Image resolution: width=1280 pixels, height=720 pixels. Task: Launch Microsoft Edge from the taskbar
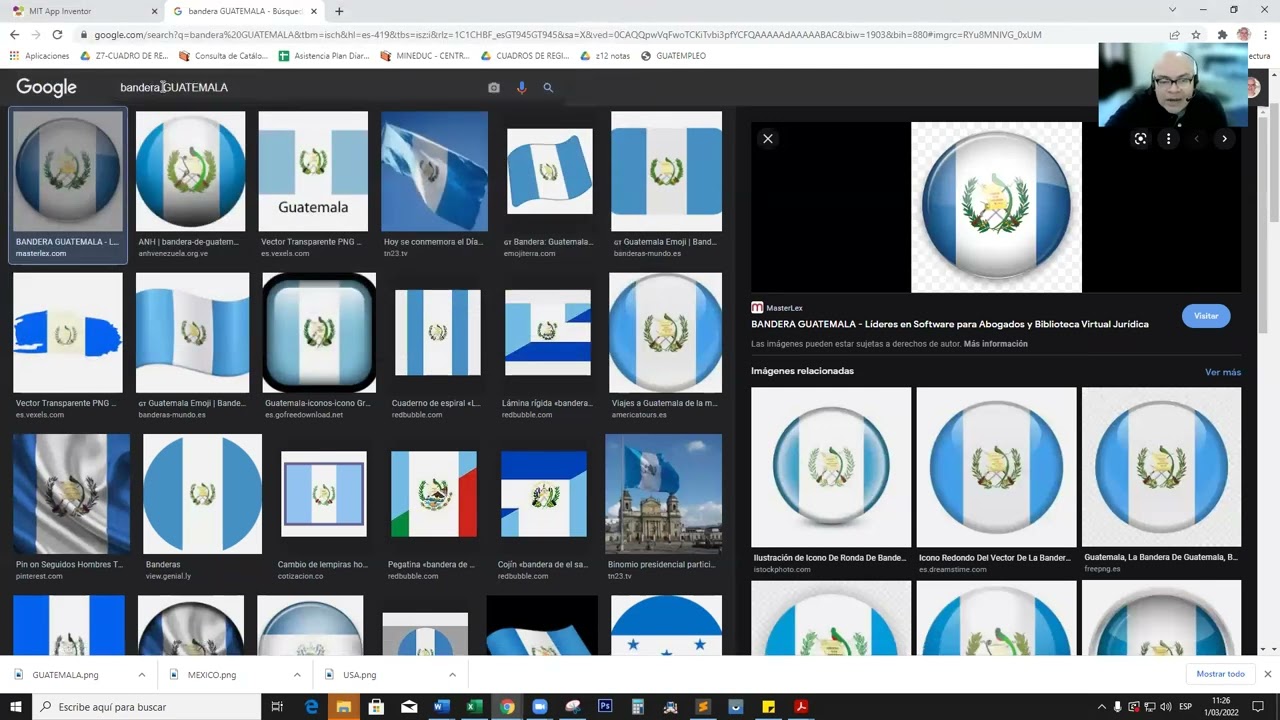click(x=311, y=707)
